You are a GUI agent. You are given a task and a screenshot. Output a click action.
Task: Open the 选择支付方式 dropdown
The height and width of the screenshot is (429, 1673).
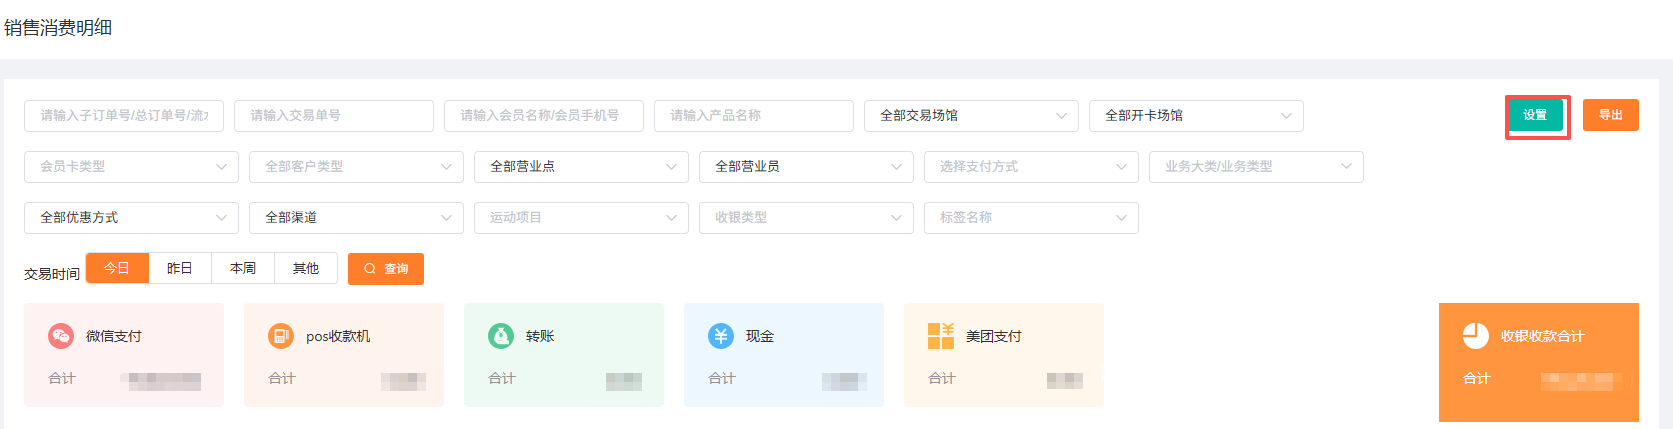1031,167
